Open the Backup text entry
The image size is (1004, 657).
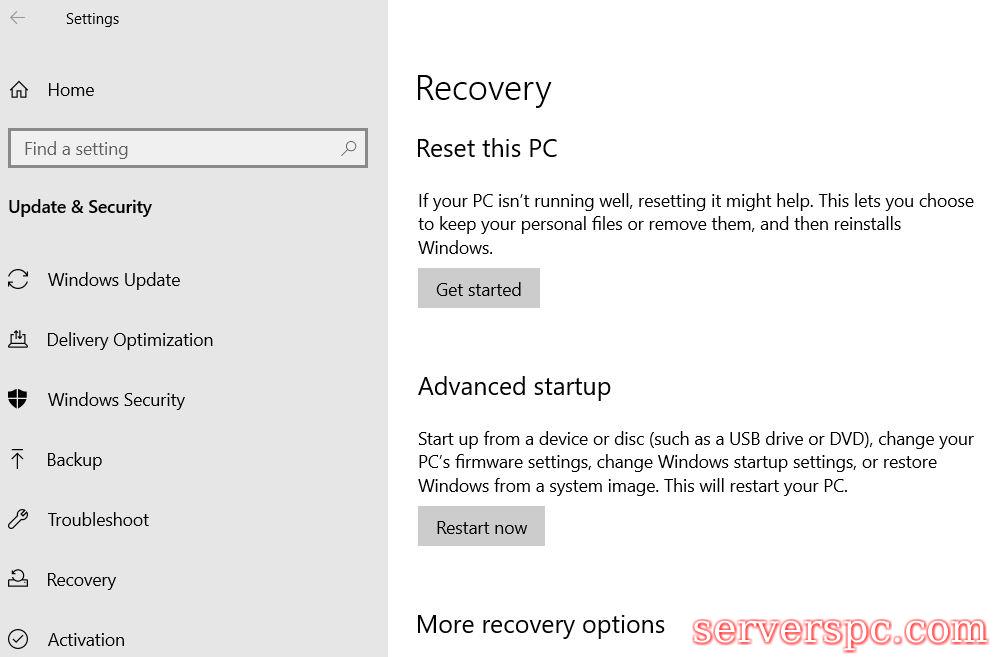click(75, 460)
